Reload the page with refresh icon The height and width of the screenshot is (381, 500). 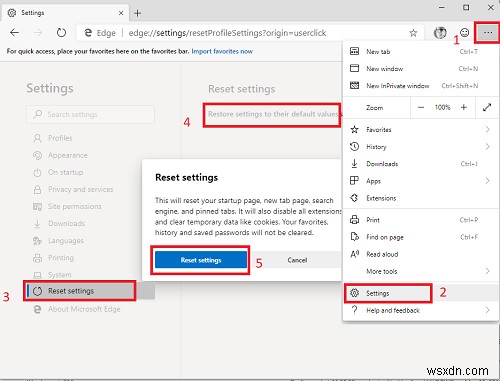tap(61, 33)
